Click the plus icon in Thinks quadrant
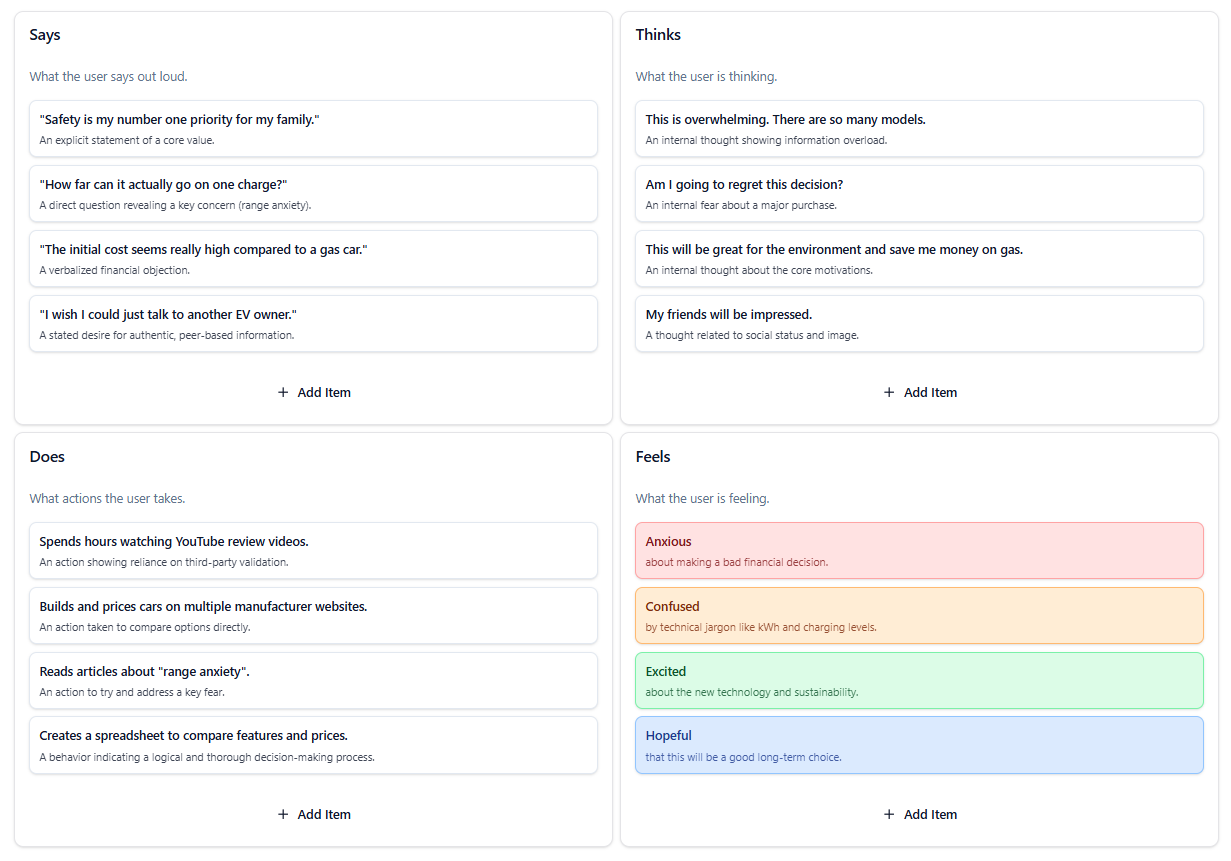This screenshot has width=1231, height=861. point(889,393)
